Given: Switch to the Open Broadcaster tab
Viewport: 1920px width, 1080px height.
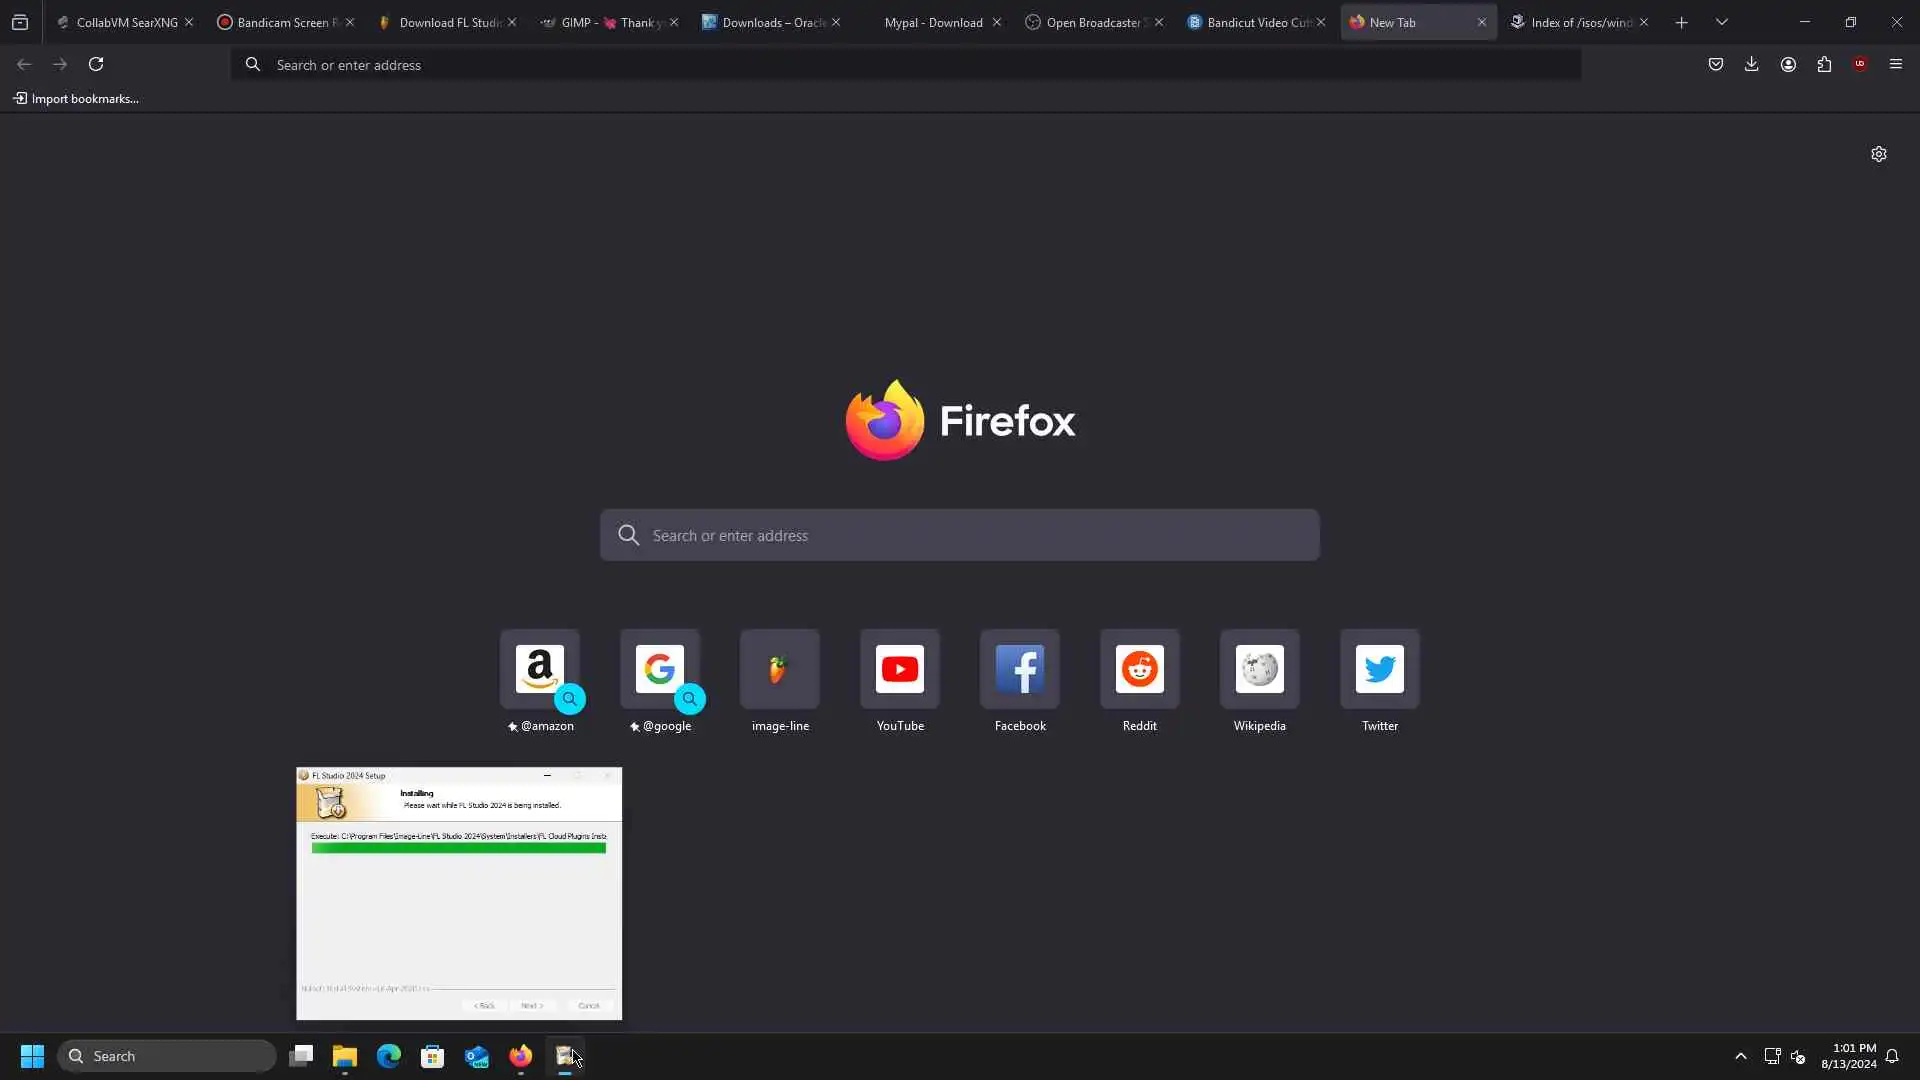Looking at the screenshot, I should (1087, 22).
